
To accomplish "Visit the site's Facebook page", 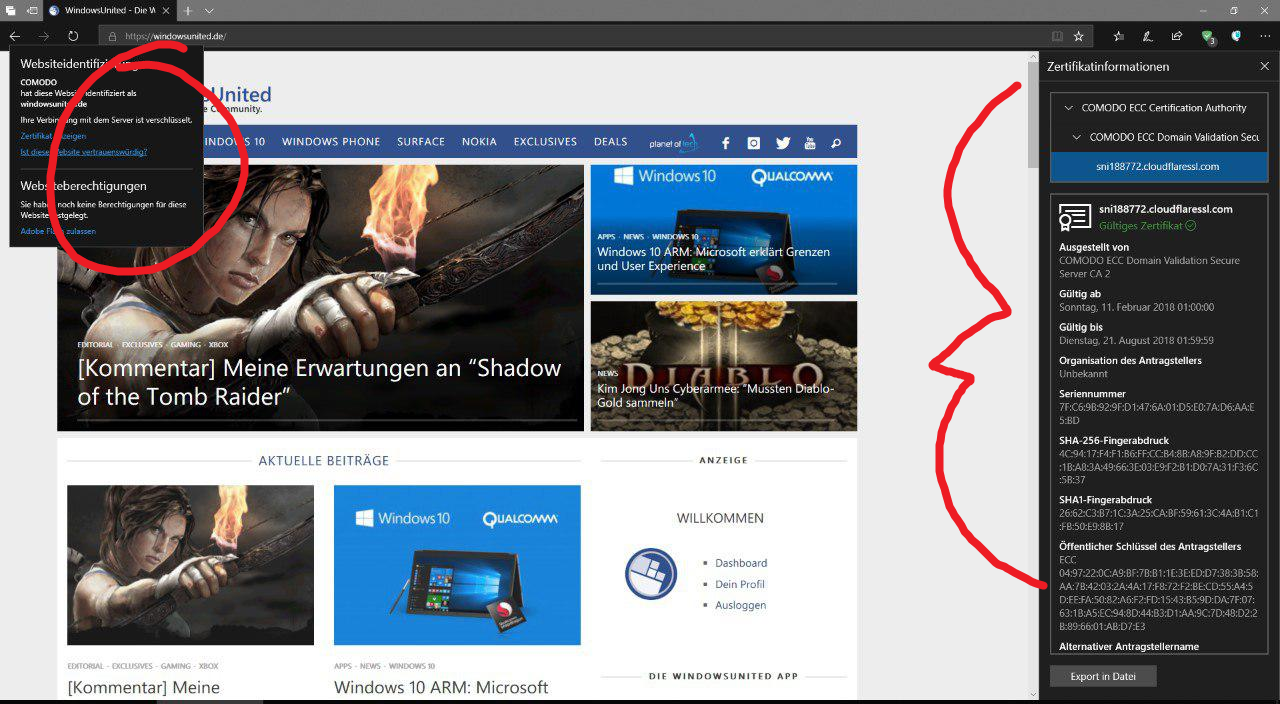I will (x=726, y=143).
